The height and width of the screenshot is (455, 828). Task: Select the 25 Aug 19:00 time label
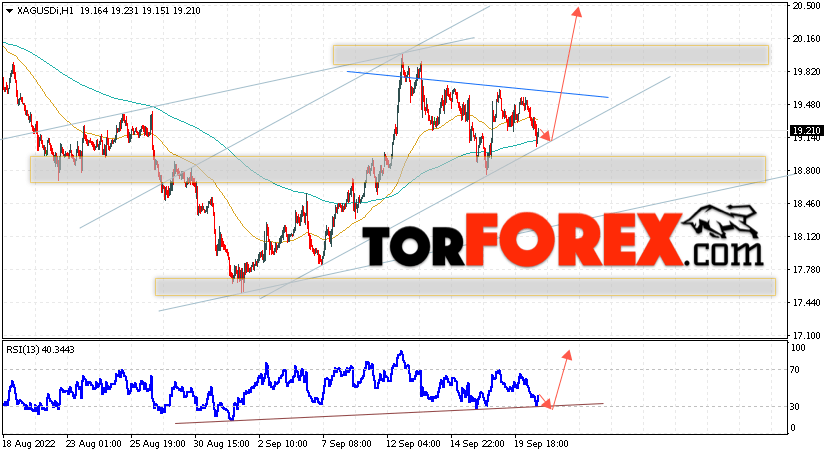(158, 444)
